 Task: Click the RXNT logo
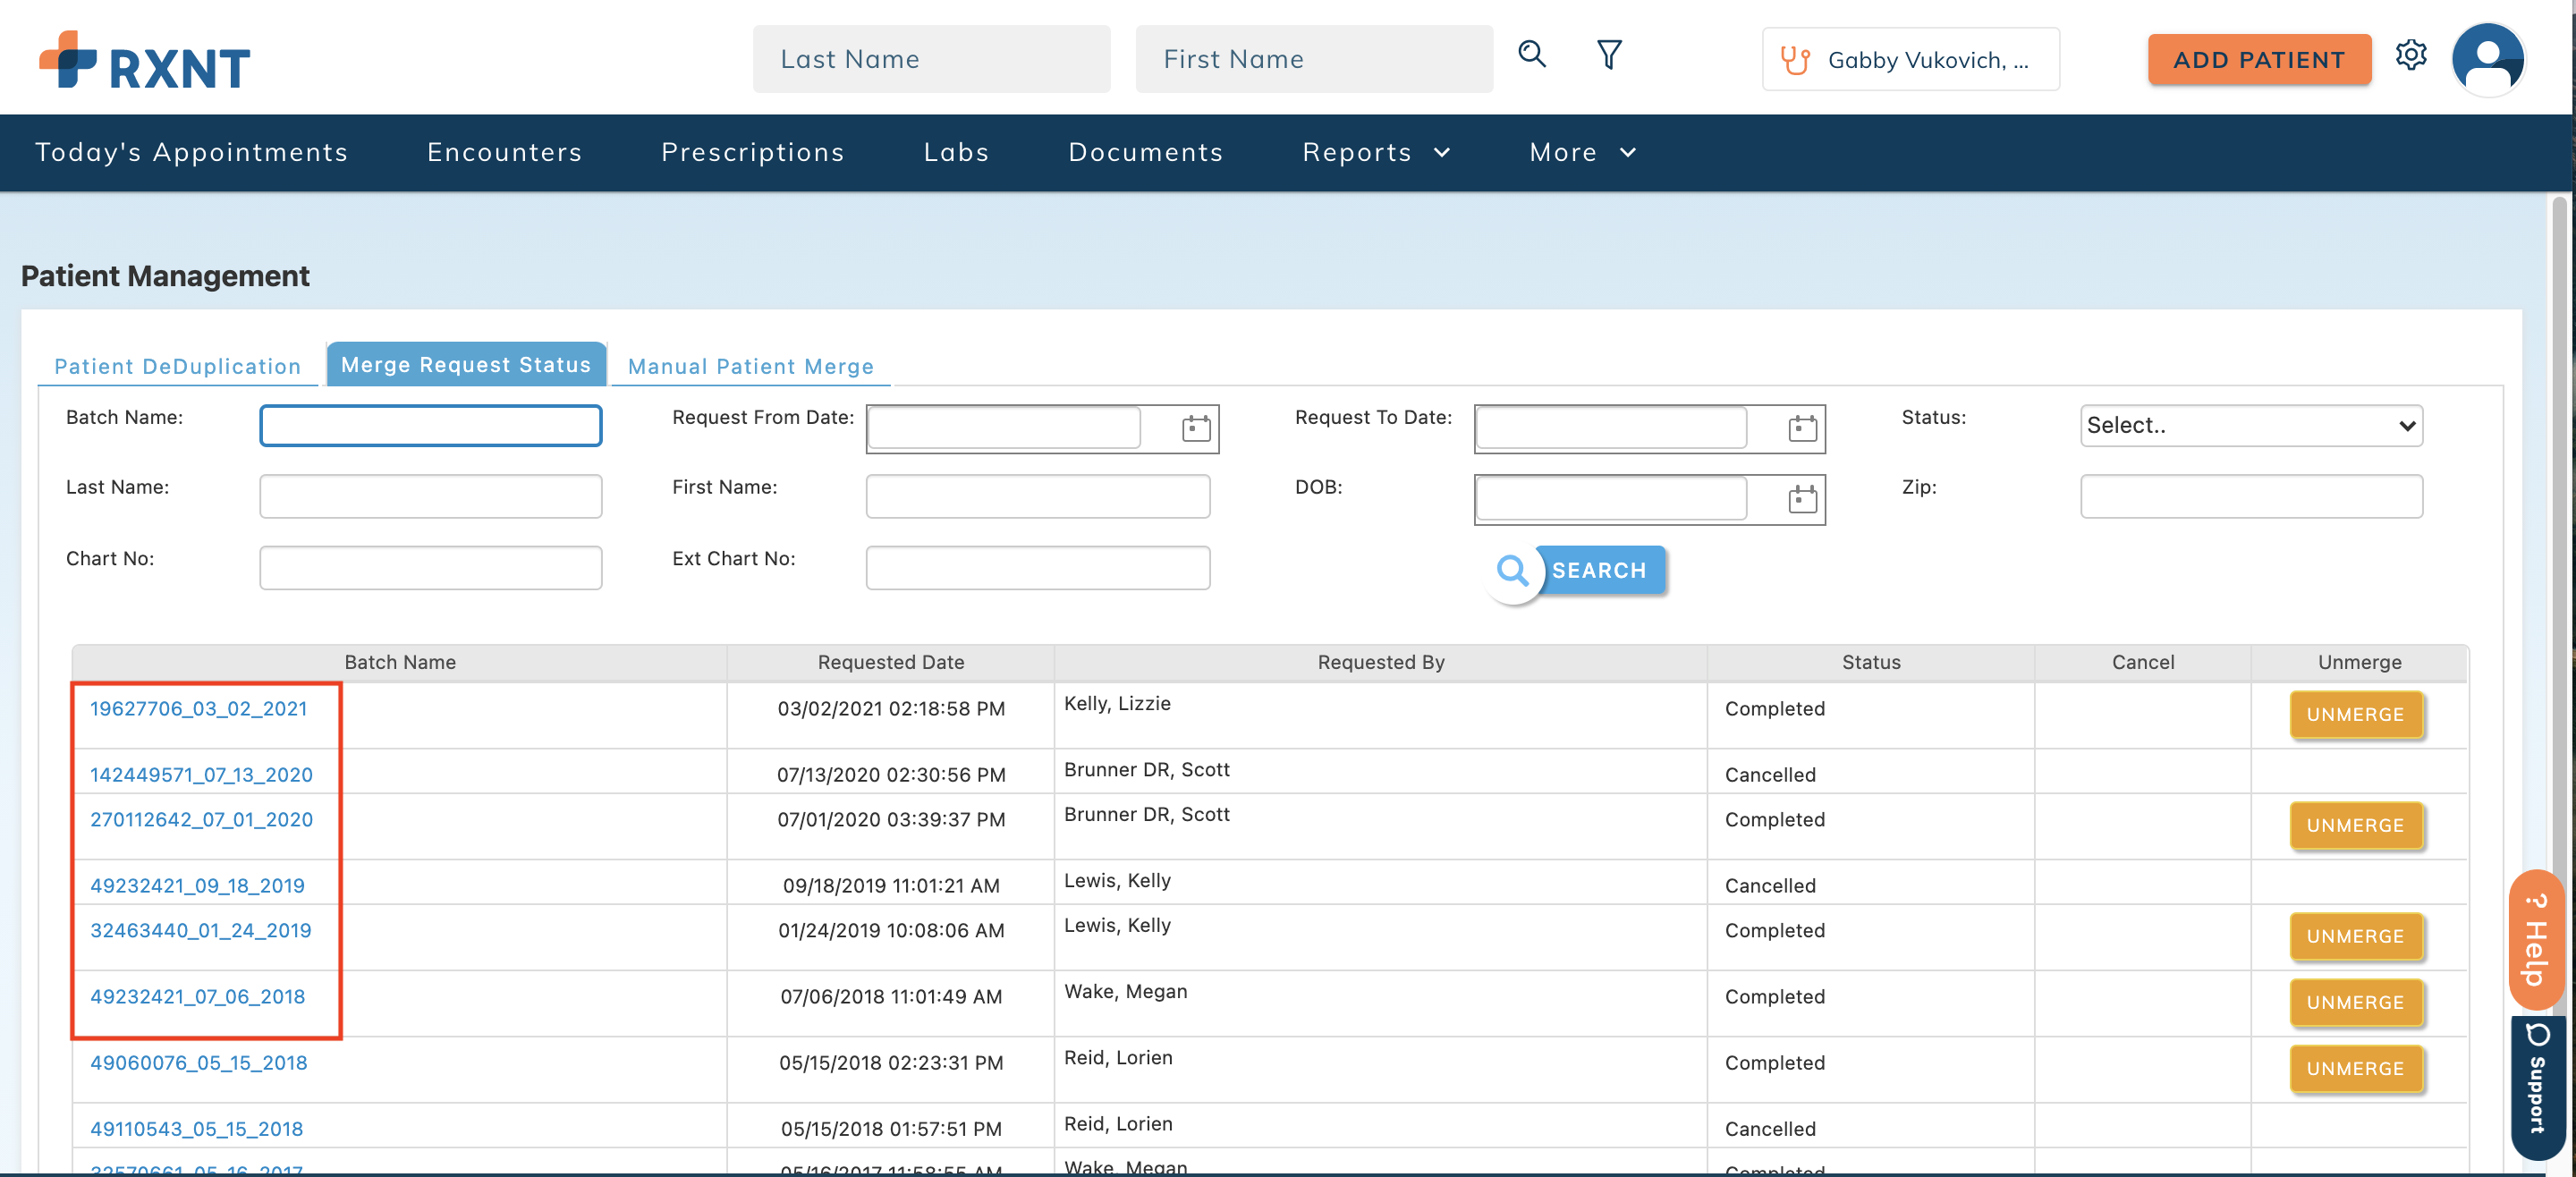coord(145,61)
